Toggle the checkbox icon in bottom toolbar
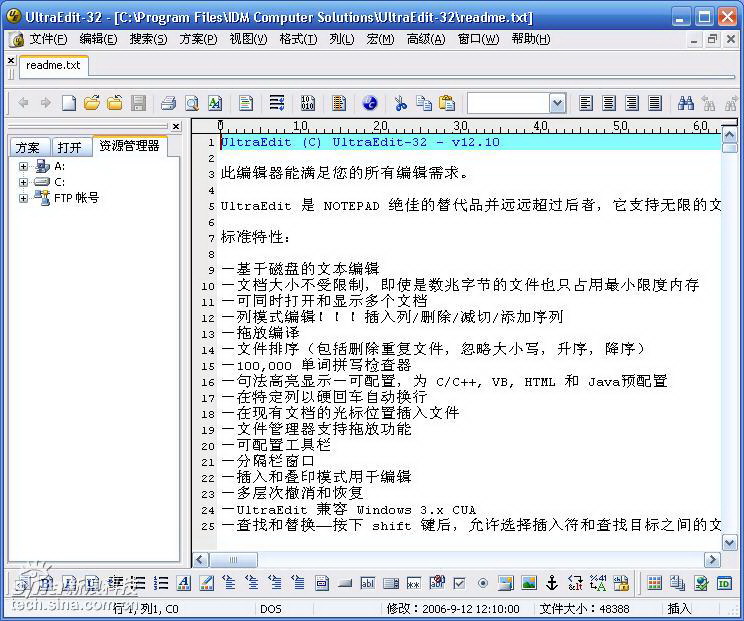744x621 pixels. [459, 583]
